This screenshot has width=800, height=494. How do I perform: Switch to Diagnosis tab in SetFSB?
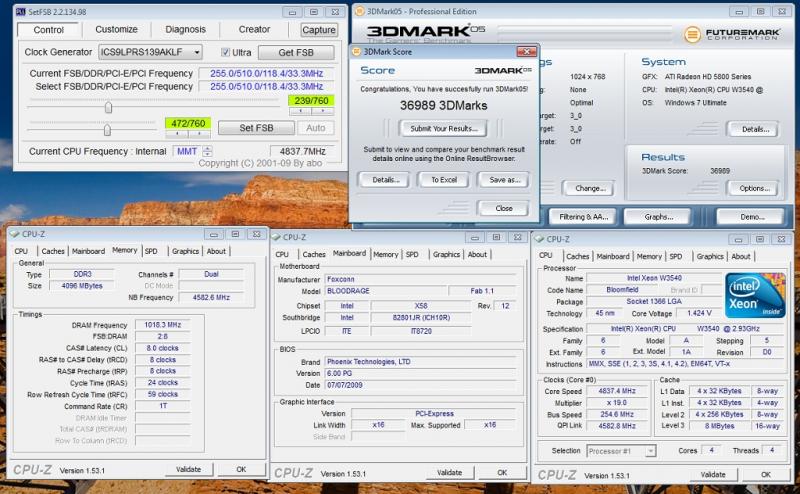185,30
